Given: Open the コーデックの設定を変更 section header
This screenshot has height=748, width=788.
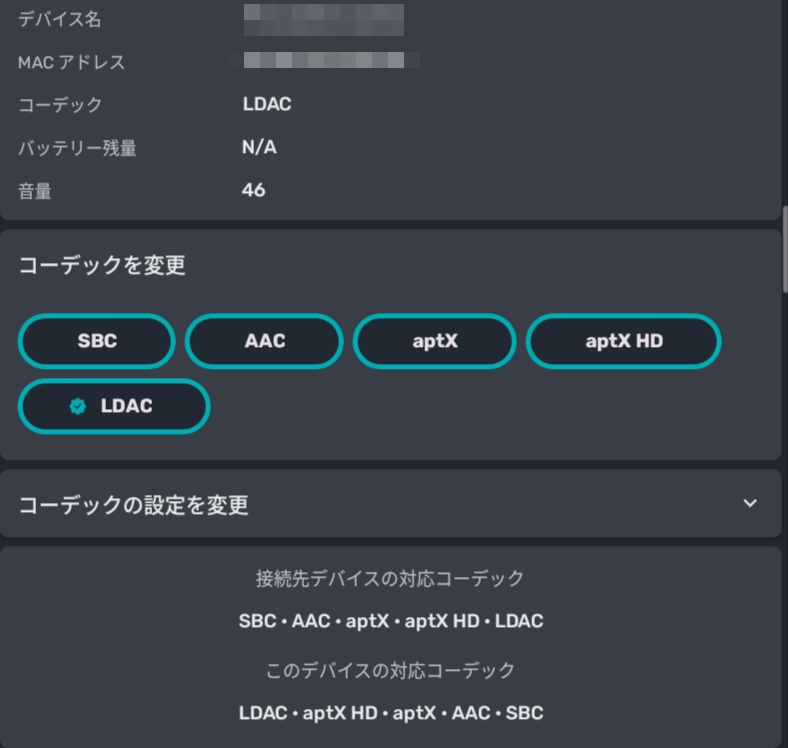Looking at the screenshot, I should coord(134,504).
